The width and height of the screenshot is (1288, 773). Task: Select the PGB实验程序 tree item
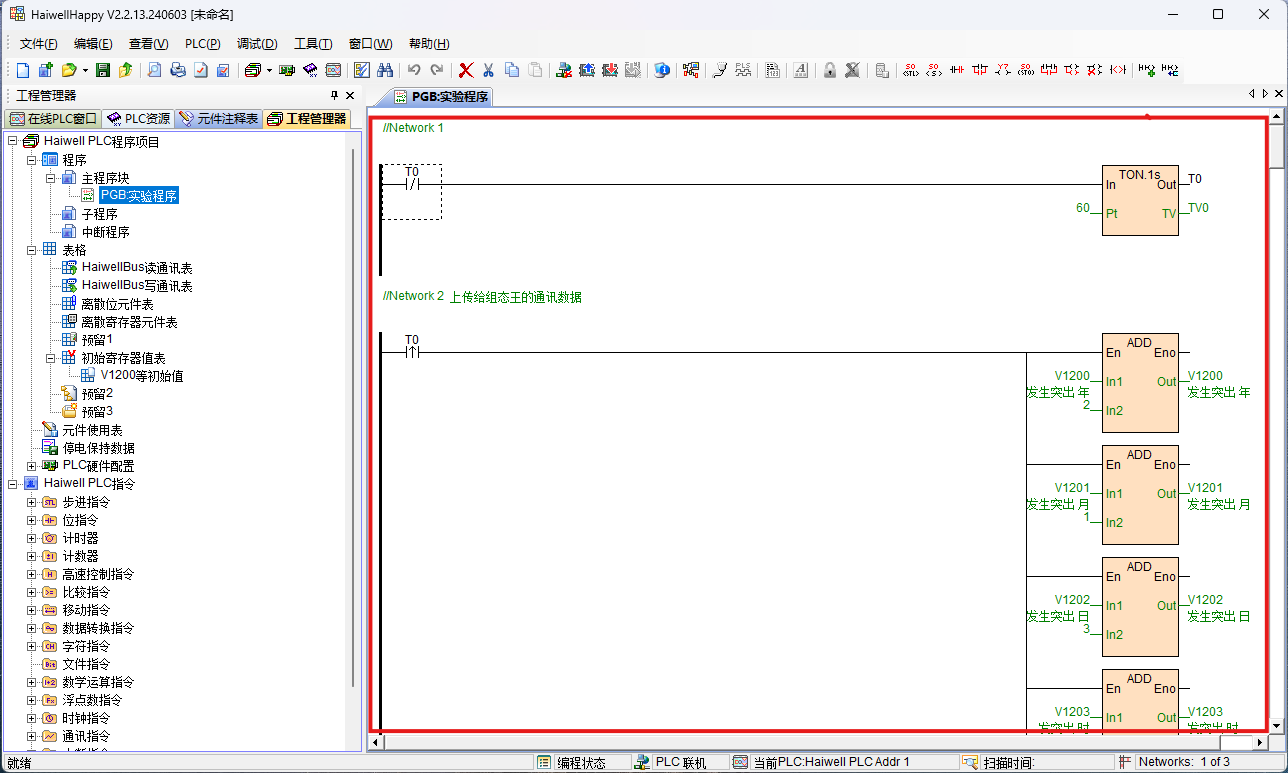click(x=138, y=196)
